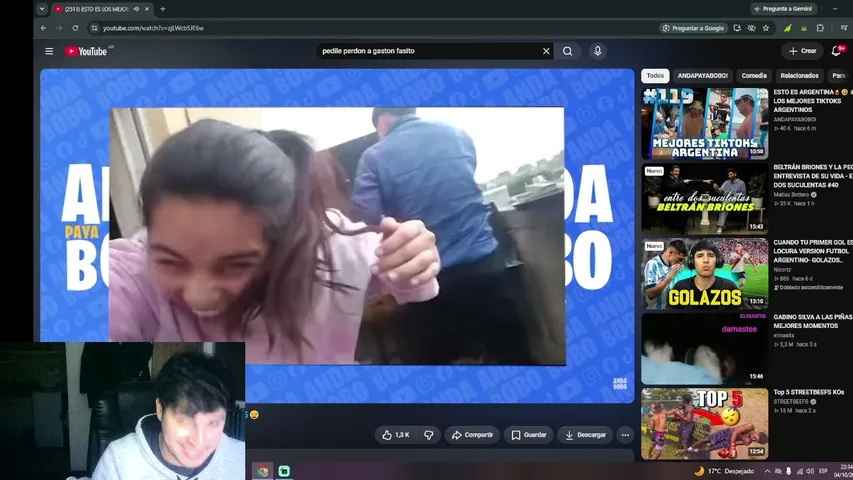853x480 pixels.
Task: Close the YouTube browser tab
Action: coord(146,9)
